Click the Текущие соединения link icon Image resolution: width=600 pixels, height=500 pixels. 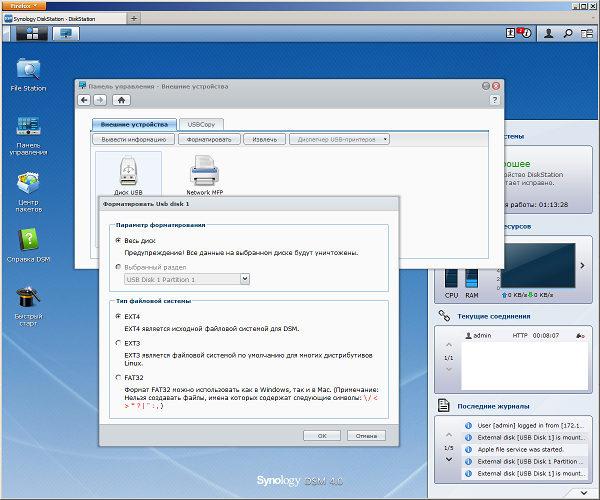[444, 316]
